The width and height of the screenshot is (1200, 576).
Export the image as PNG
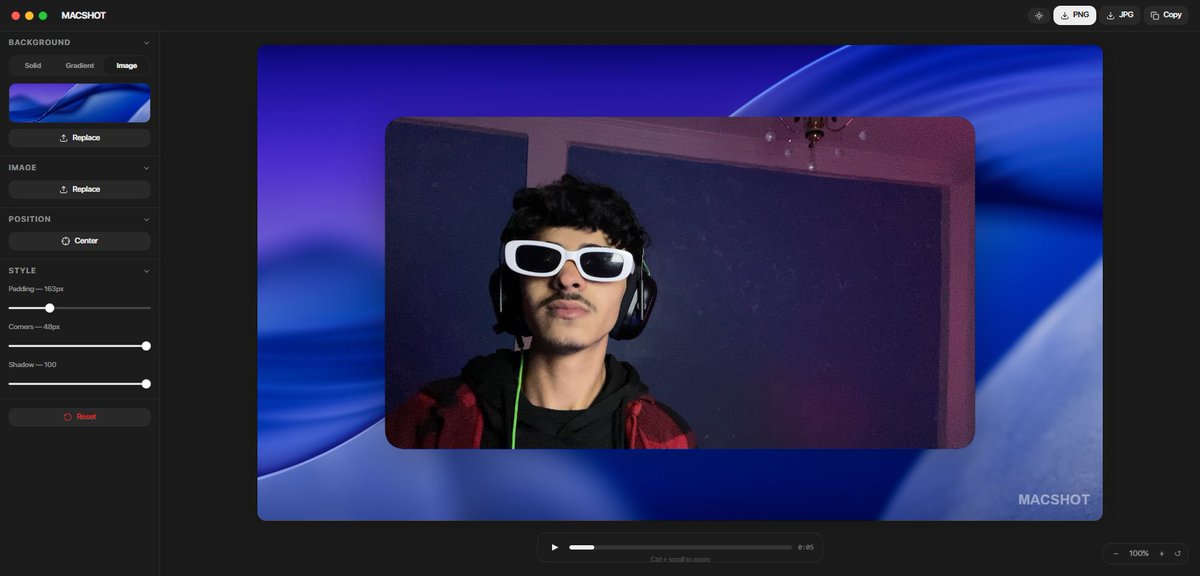pos(1075,15)
